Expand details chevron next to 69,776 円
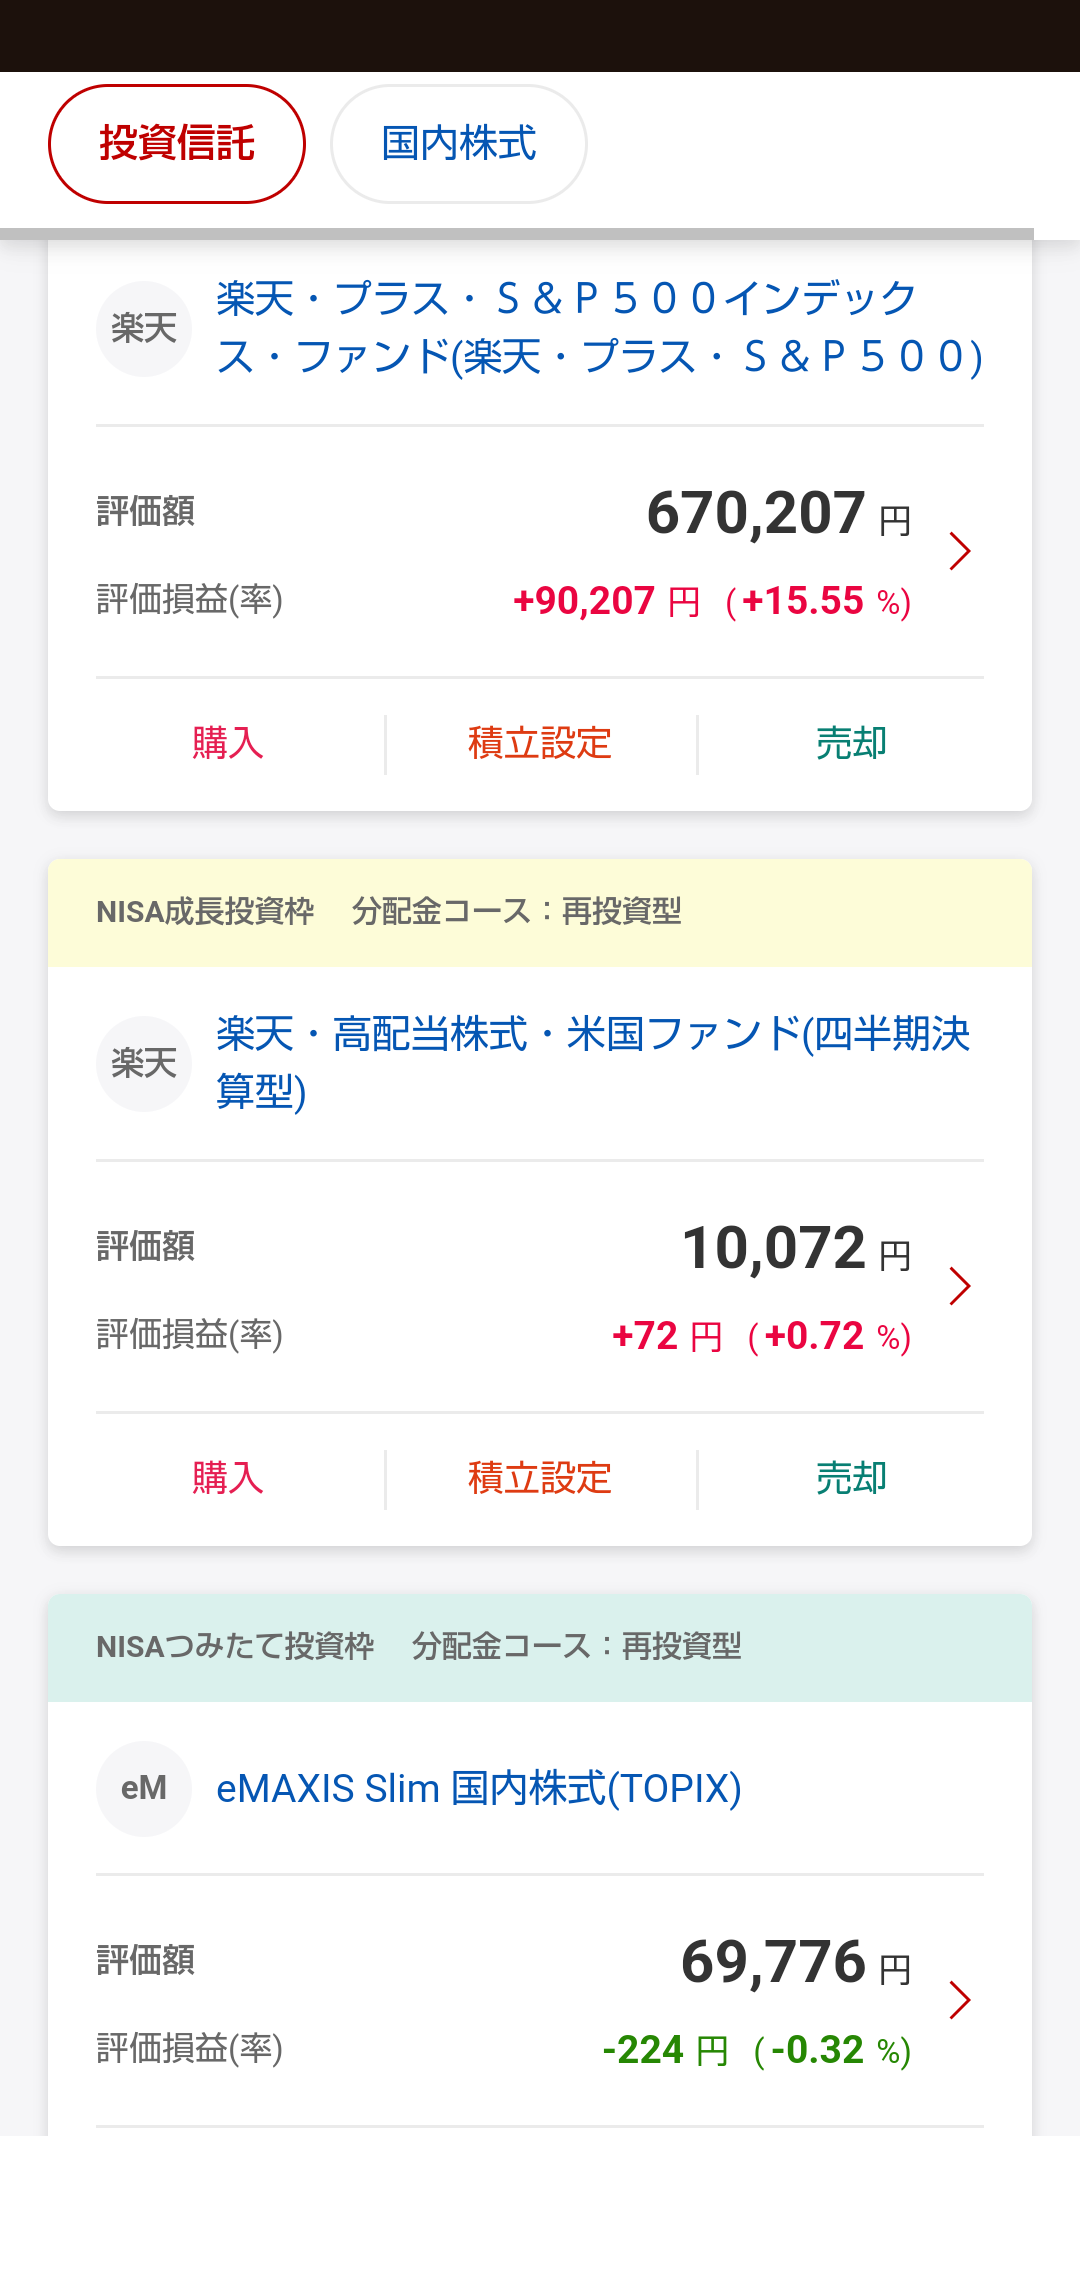 [x=959, y=2000]
